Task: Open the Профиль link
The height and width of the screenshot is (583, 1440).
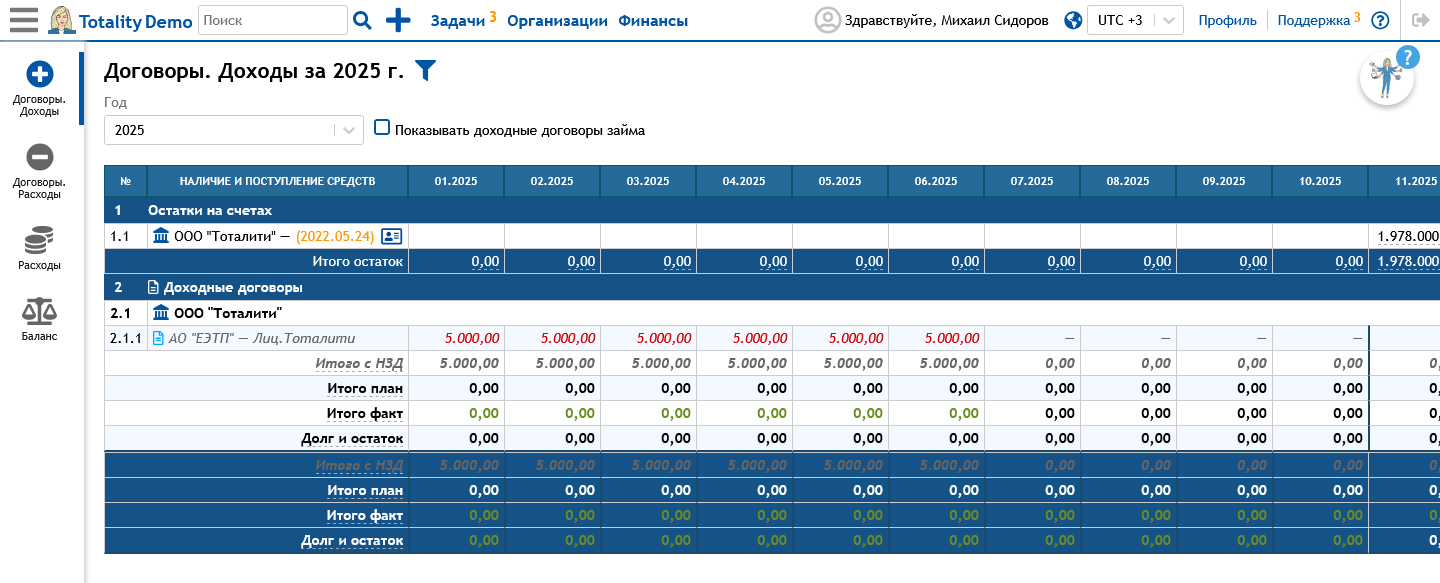Action: (1227, 20)
